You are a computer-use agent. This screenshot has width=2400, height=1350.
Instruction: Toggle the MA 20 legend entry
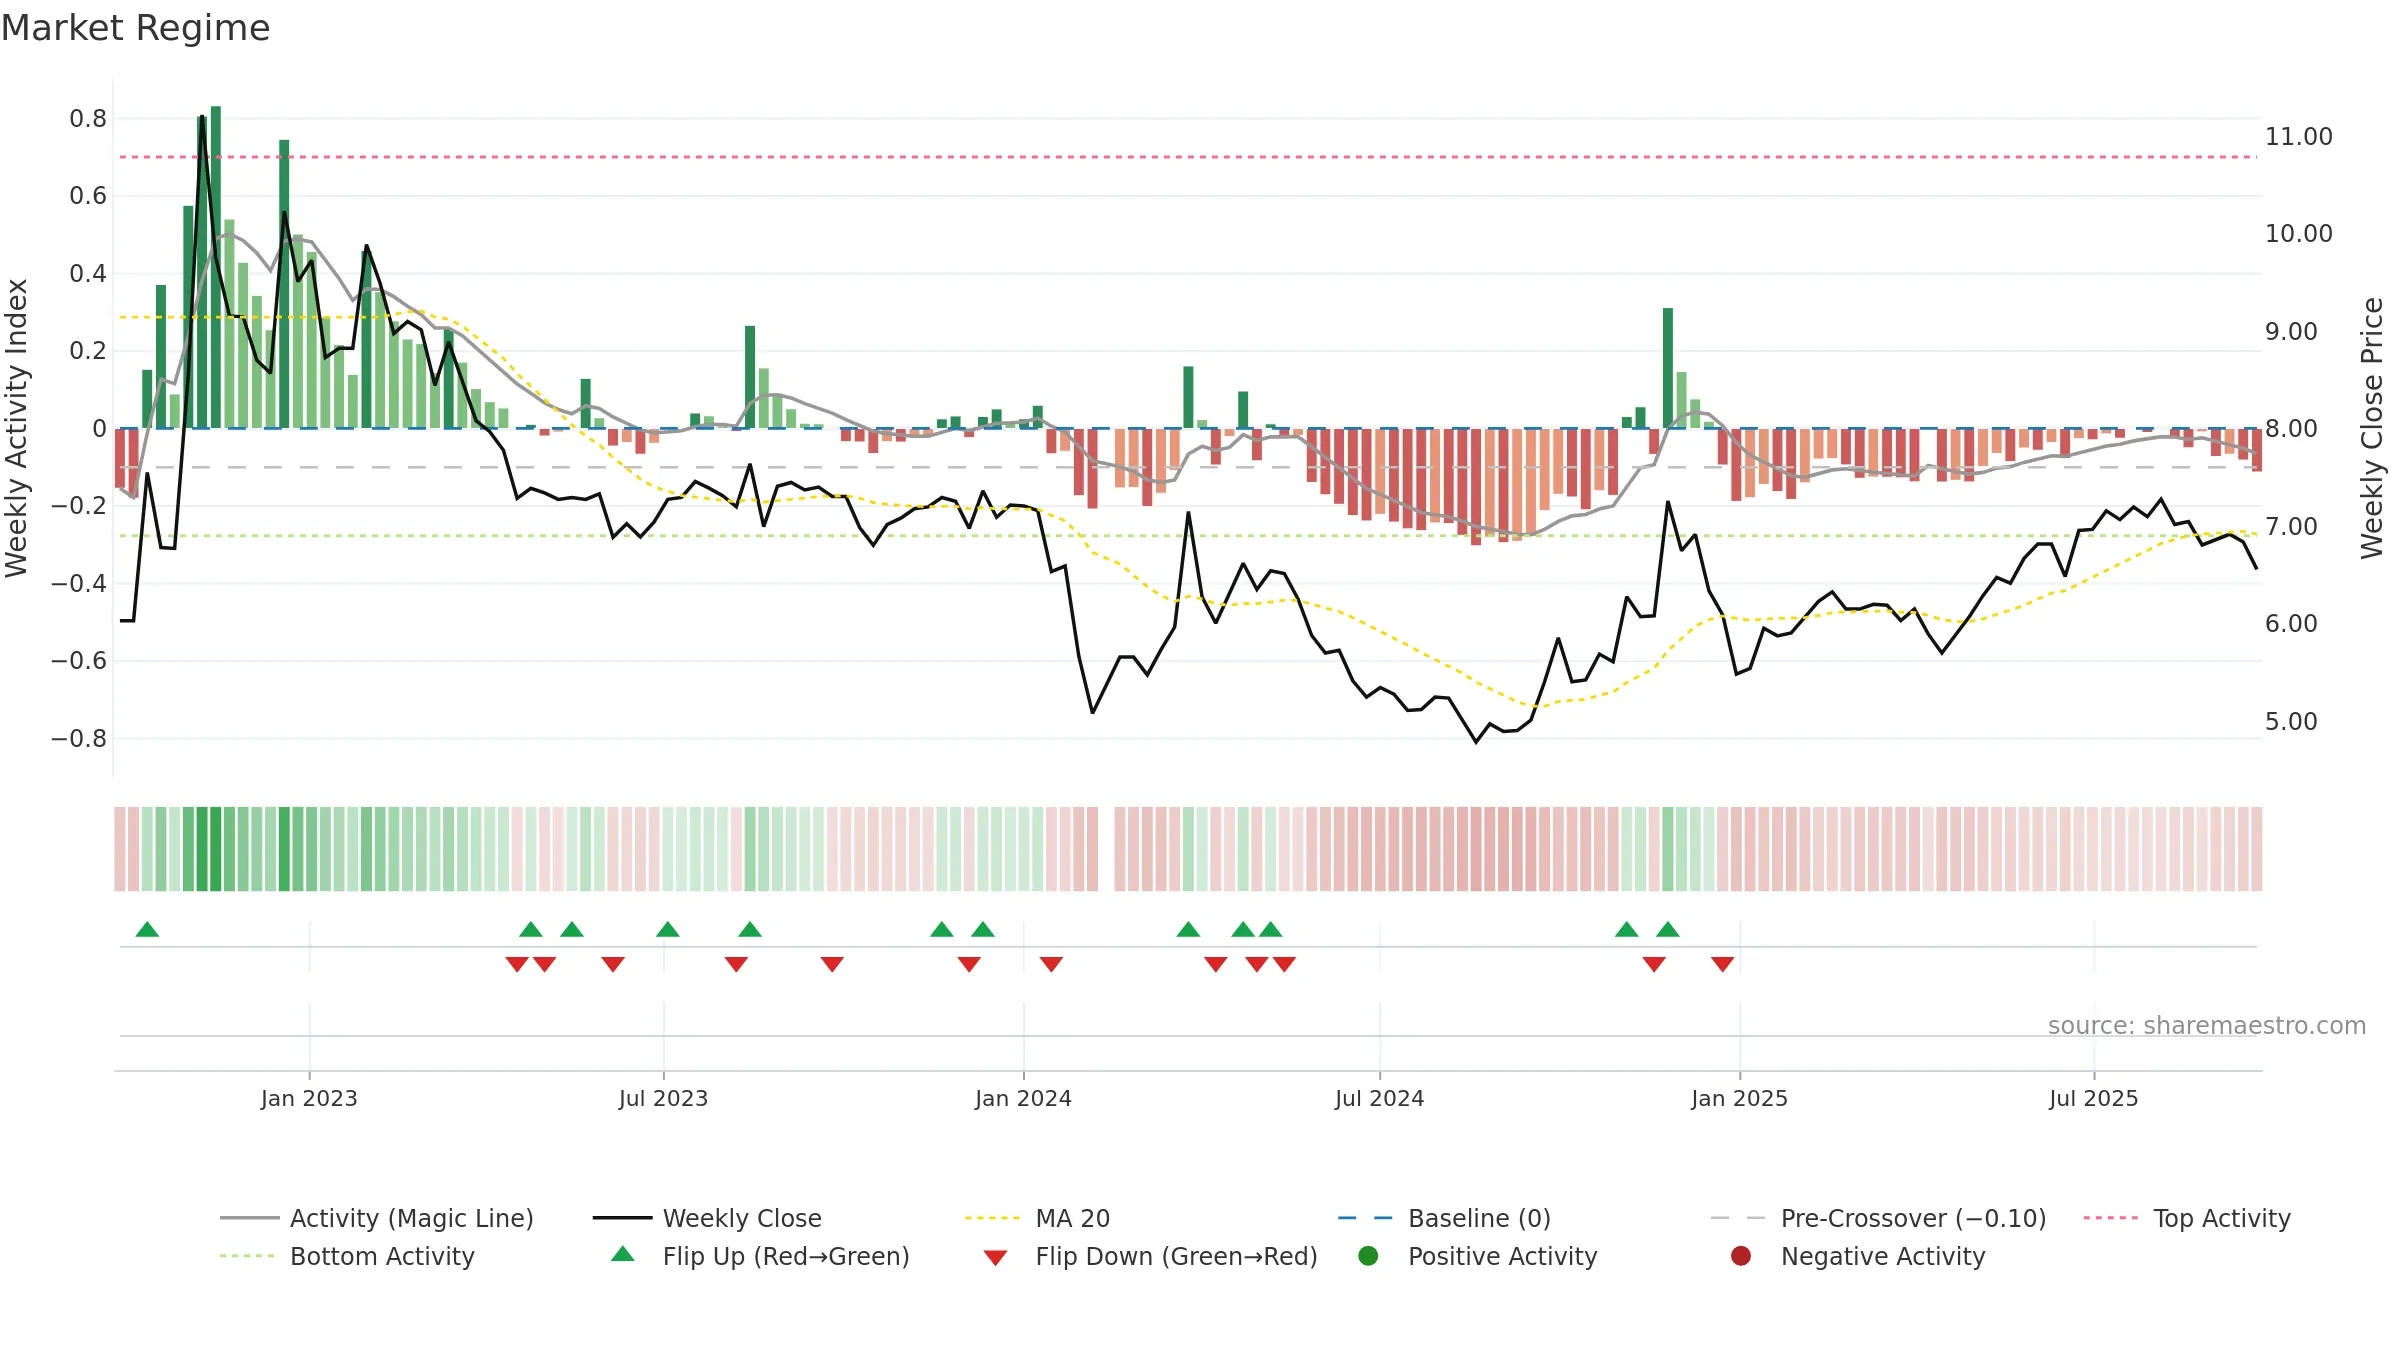[x=1037, y=1218]
